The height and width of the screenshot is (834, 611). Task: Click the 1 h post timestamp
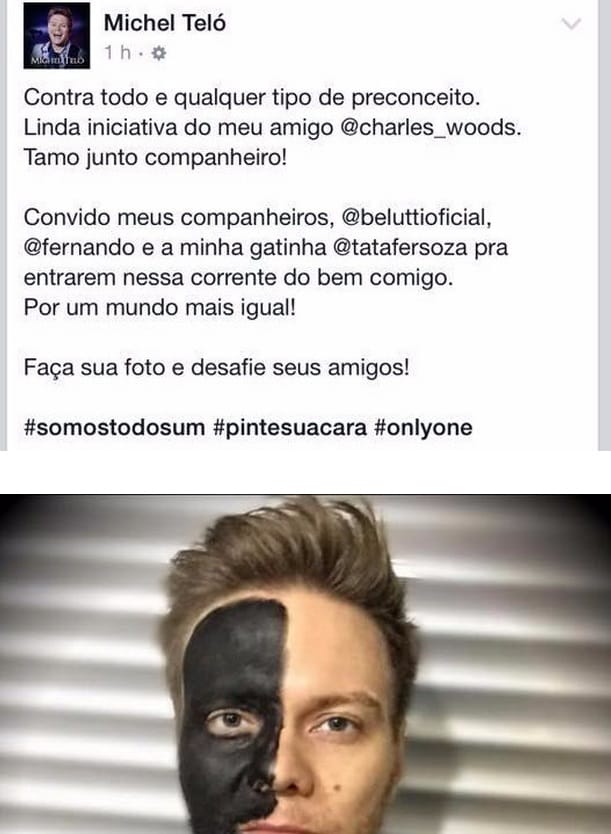point(118,53)
